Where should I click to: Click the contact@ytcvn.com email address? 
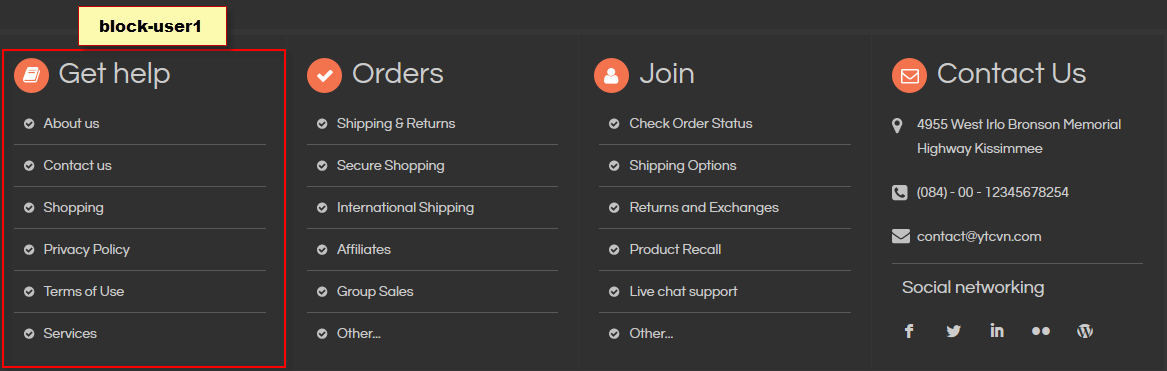pyautogui.click(x=979, y=237)
